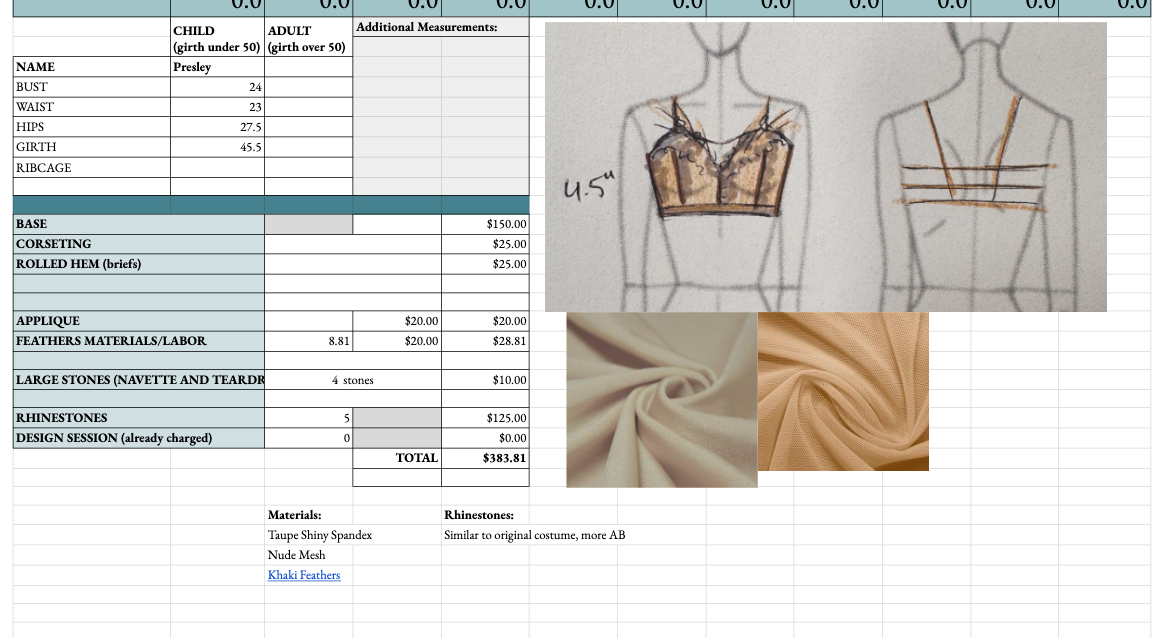
Task: Select the design session $0.00 cell
Action: [x=485, y=438]
